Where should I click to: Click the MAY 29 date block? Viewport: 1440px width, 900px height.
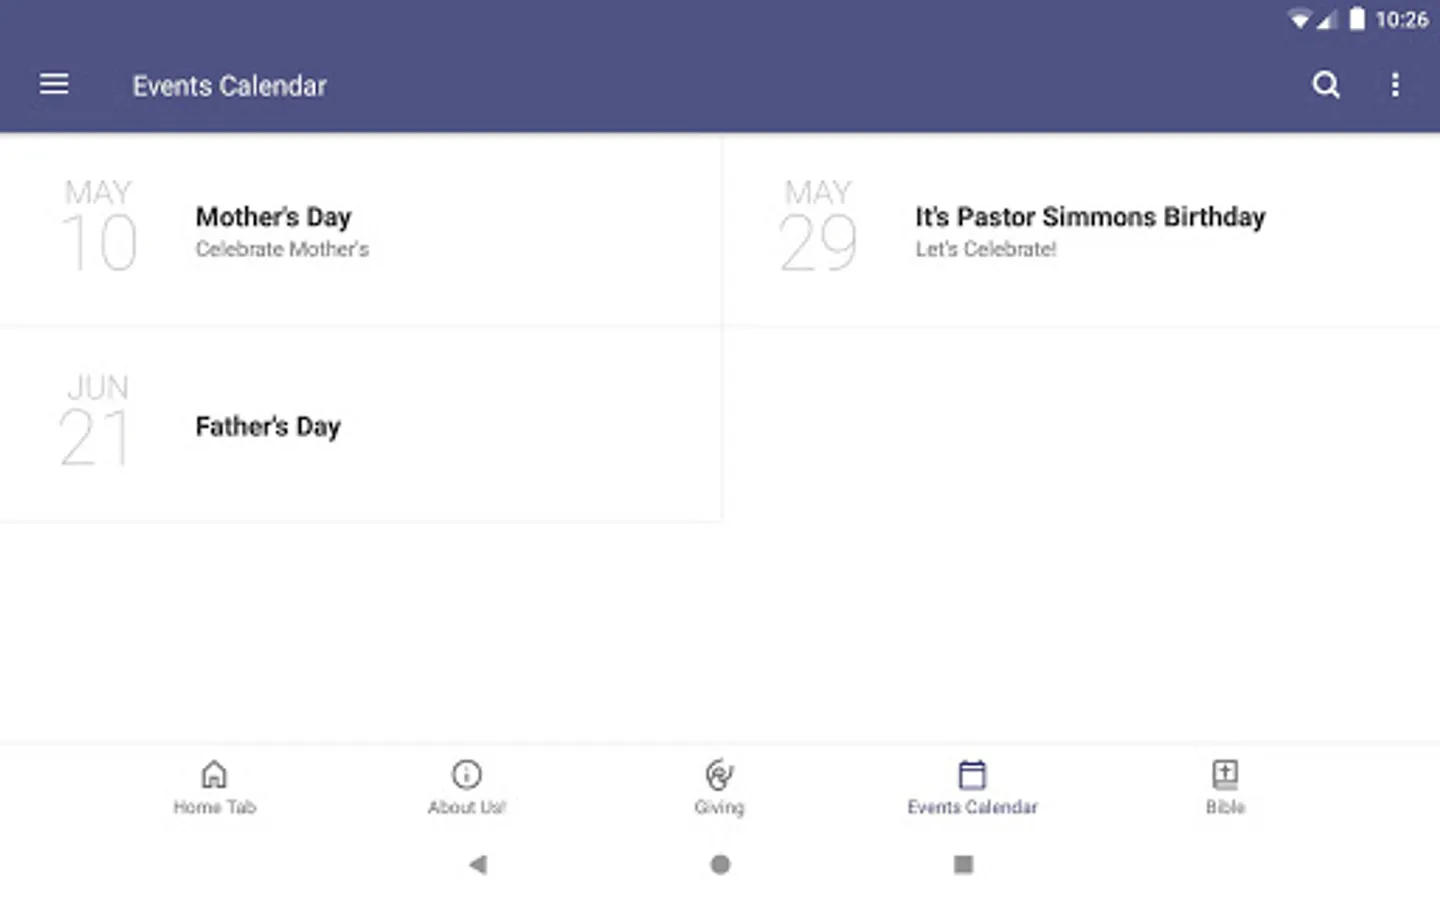point(818,226)
